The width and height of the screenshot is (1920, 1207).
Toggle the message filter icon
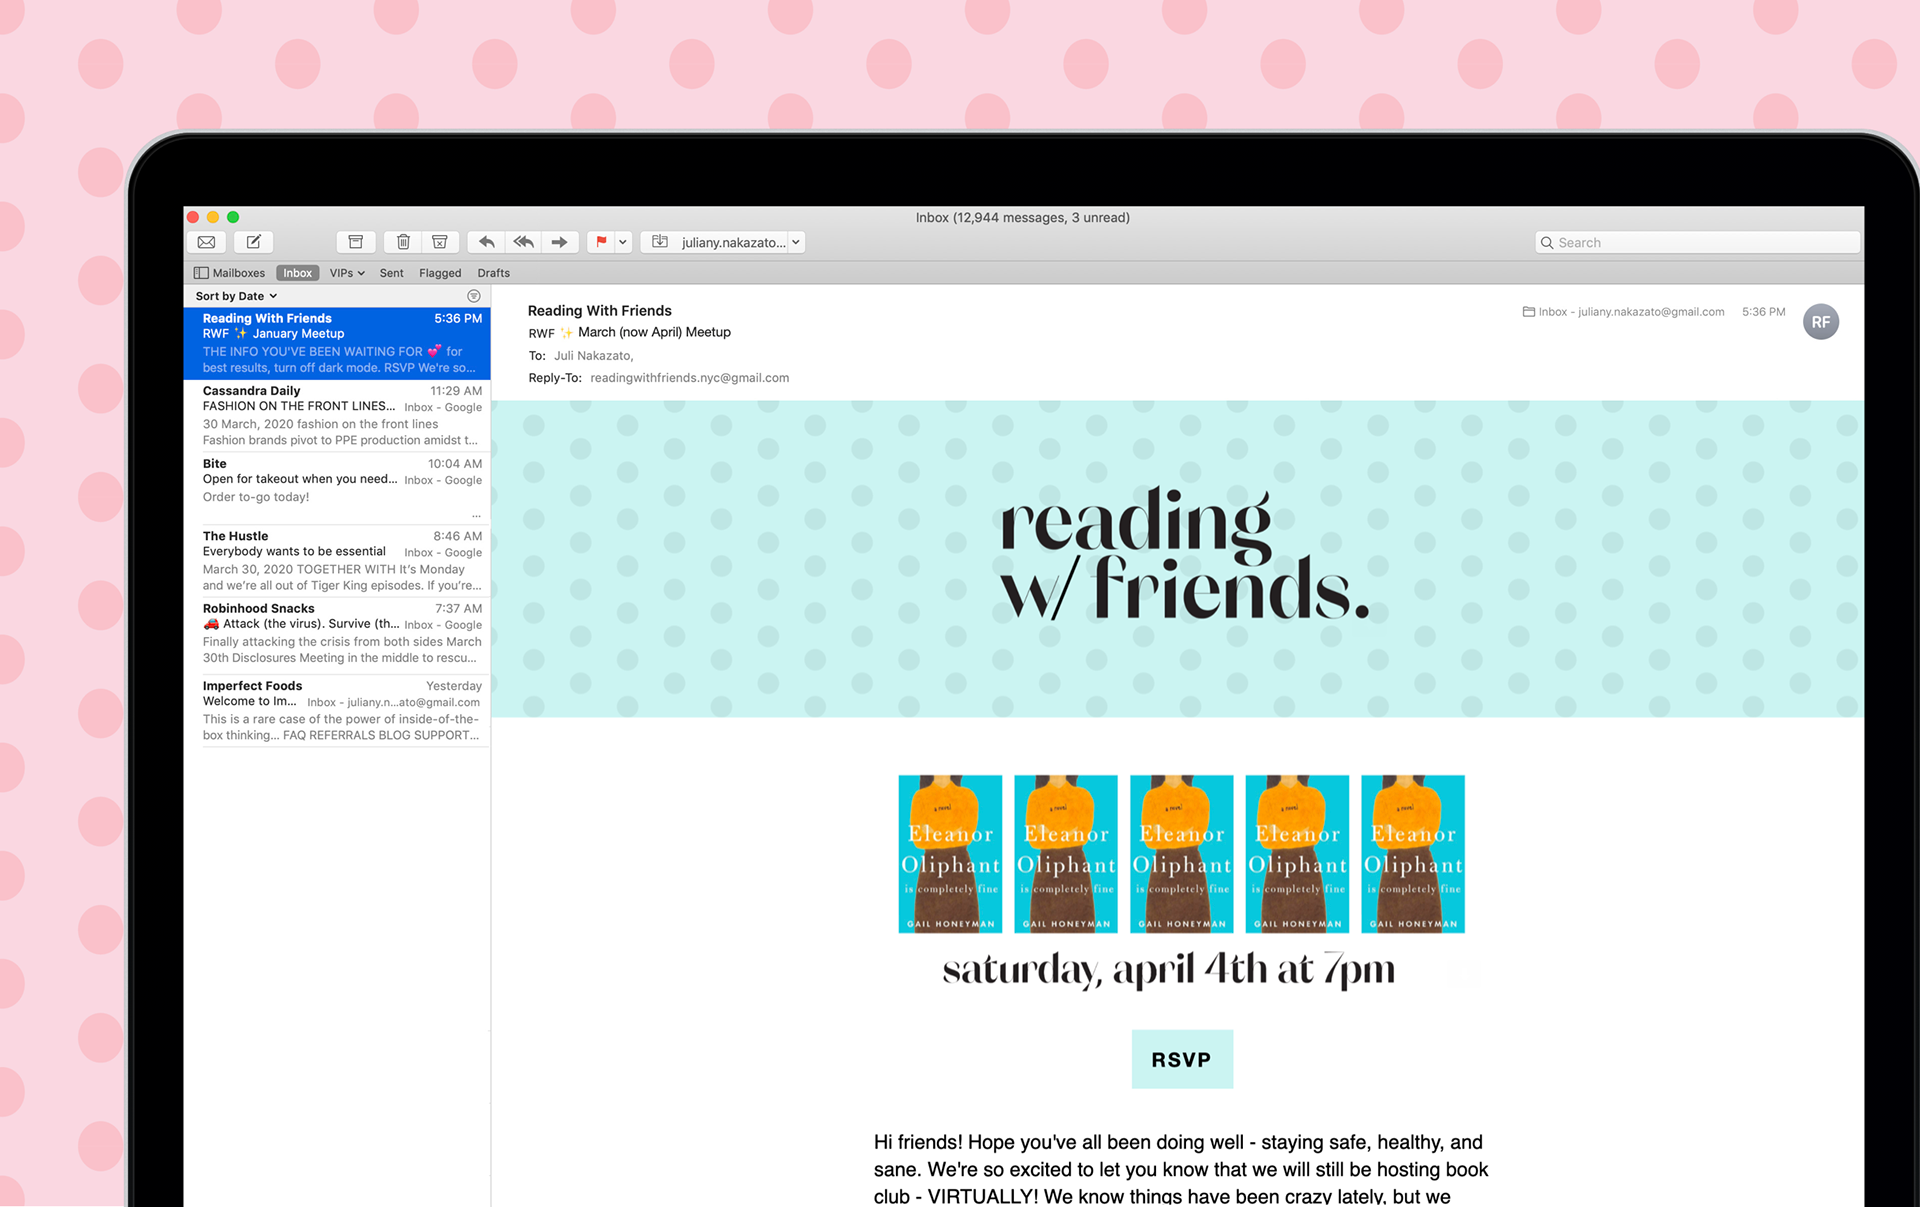pyautogui.click(x=474, y=296)
